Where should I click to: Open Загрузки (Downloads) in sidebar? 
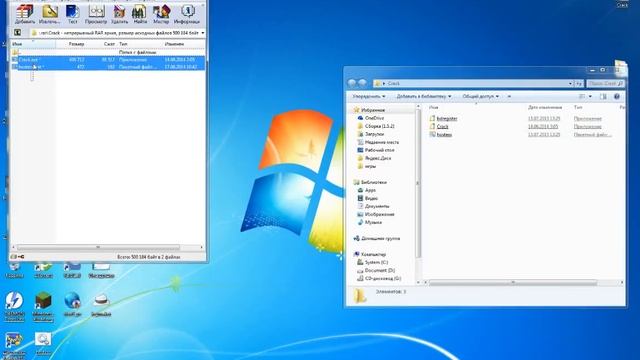coord(371,134)
